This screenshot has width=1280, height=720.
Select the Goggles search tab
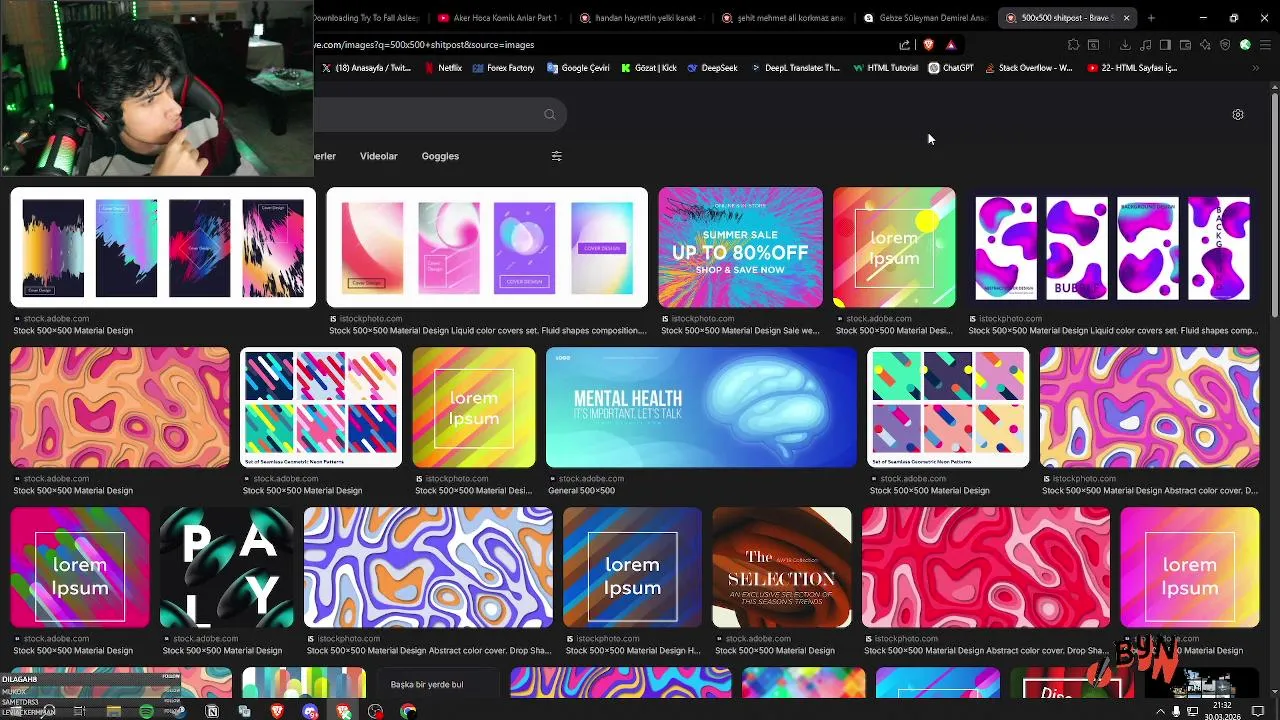pyautogui.click(x=440, y=156)
